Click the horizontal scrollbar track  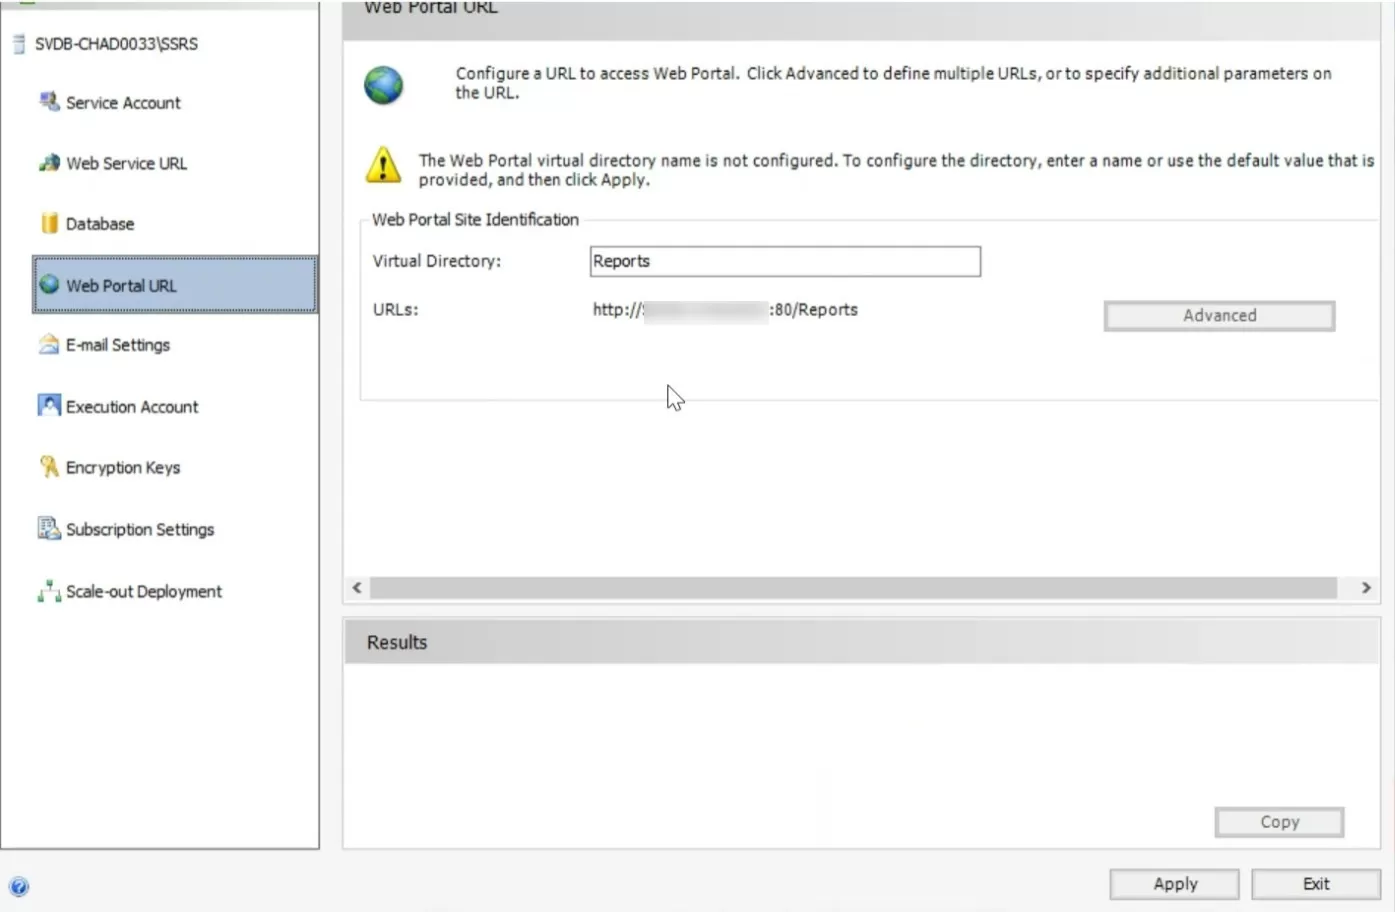click(x=853, y=588)
